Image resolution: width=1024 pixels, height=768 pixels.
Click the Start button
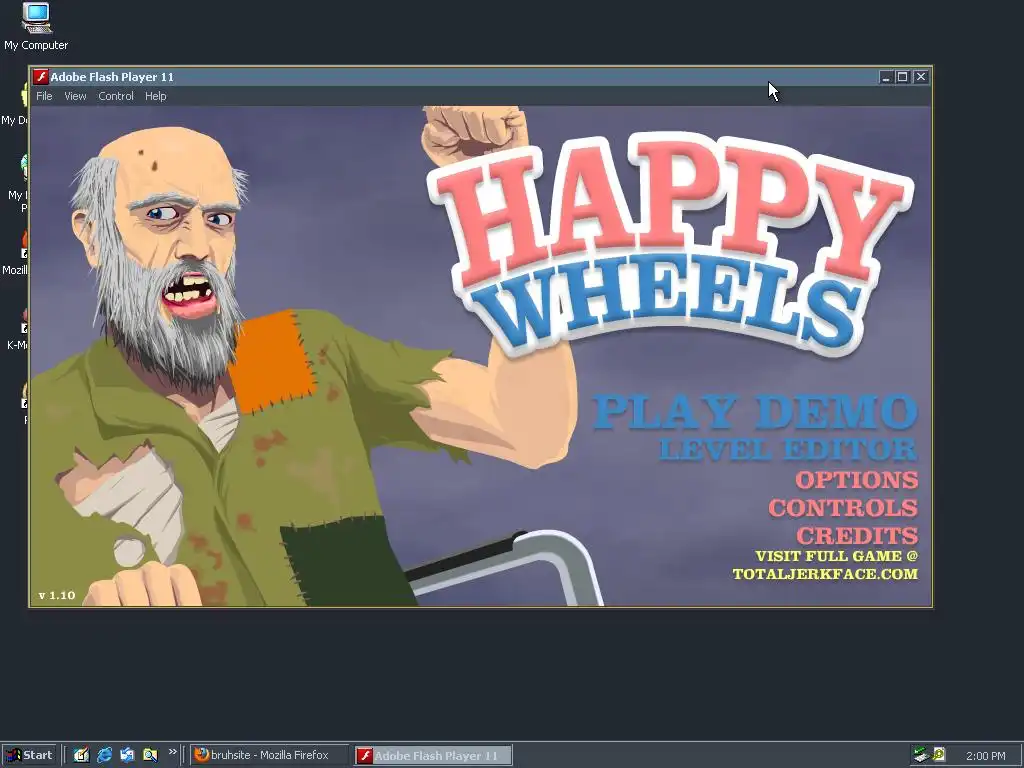tap(29, 755)
